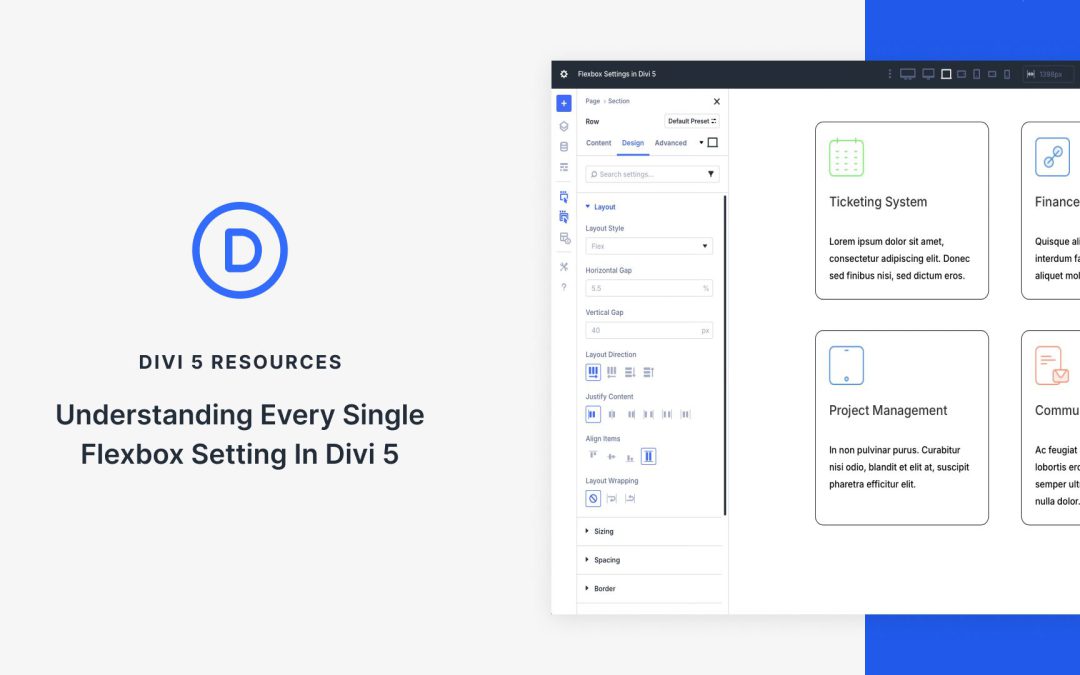This screenshot has height=675, width=1080.
Task: Click the Horizontal Gap value field
Action: 649,289
